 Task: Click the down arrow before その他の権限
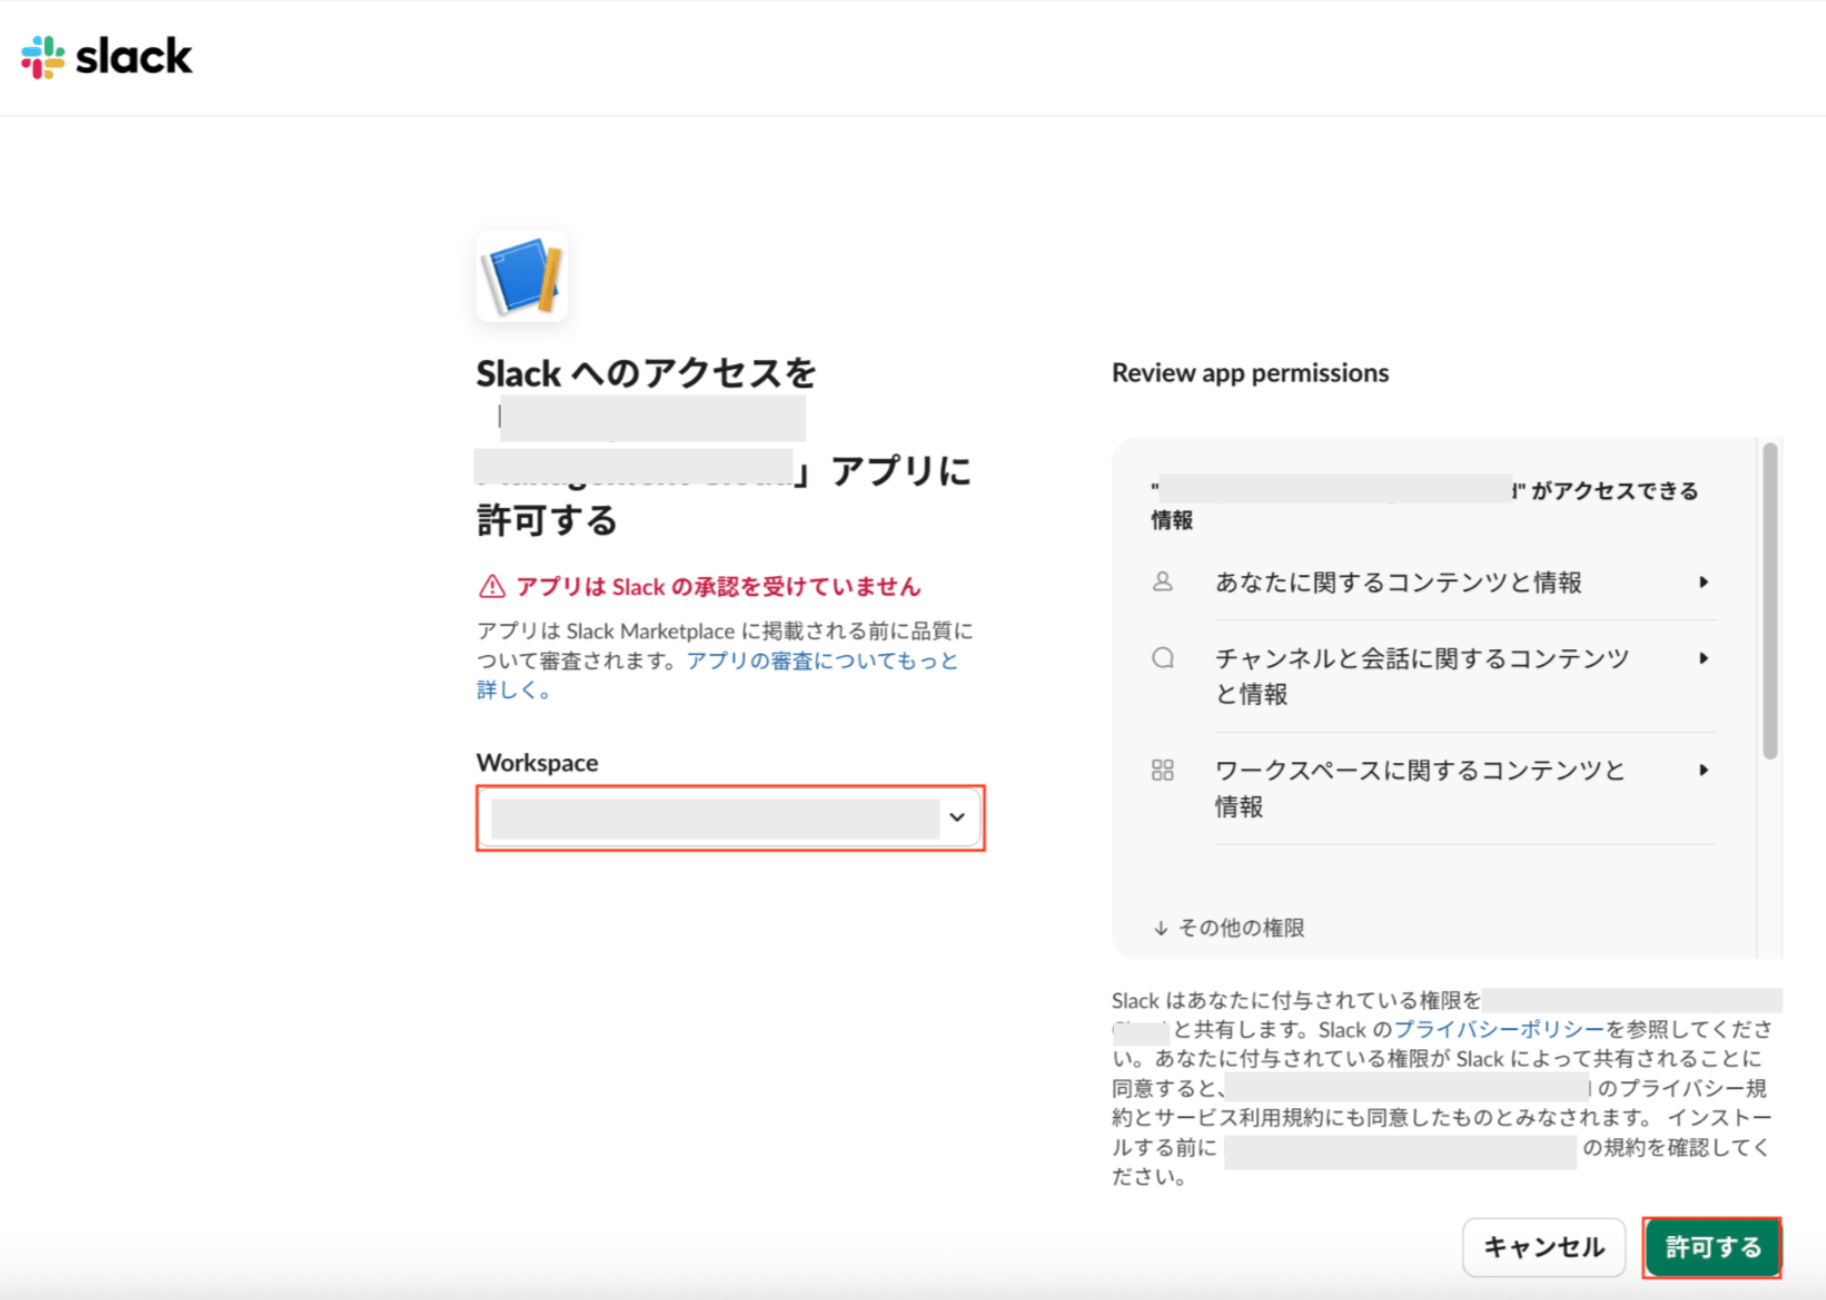coord(1161,928)
